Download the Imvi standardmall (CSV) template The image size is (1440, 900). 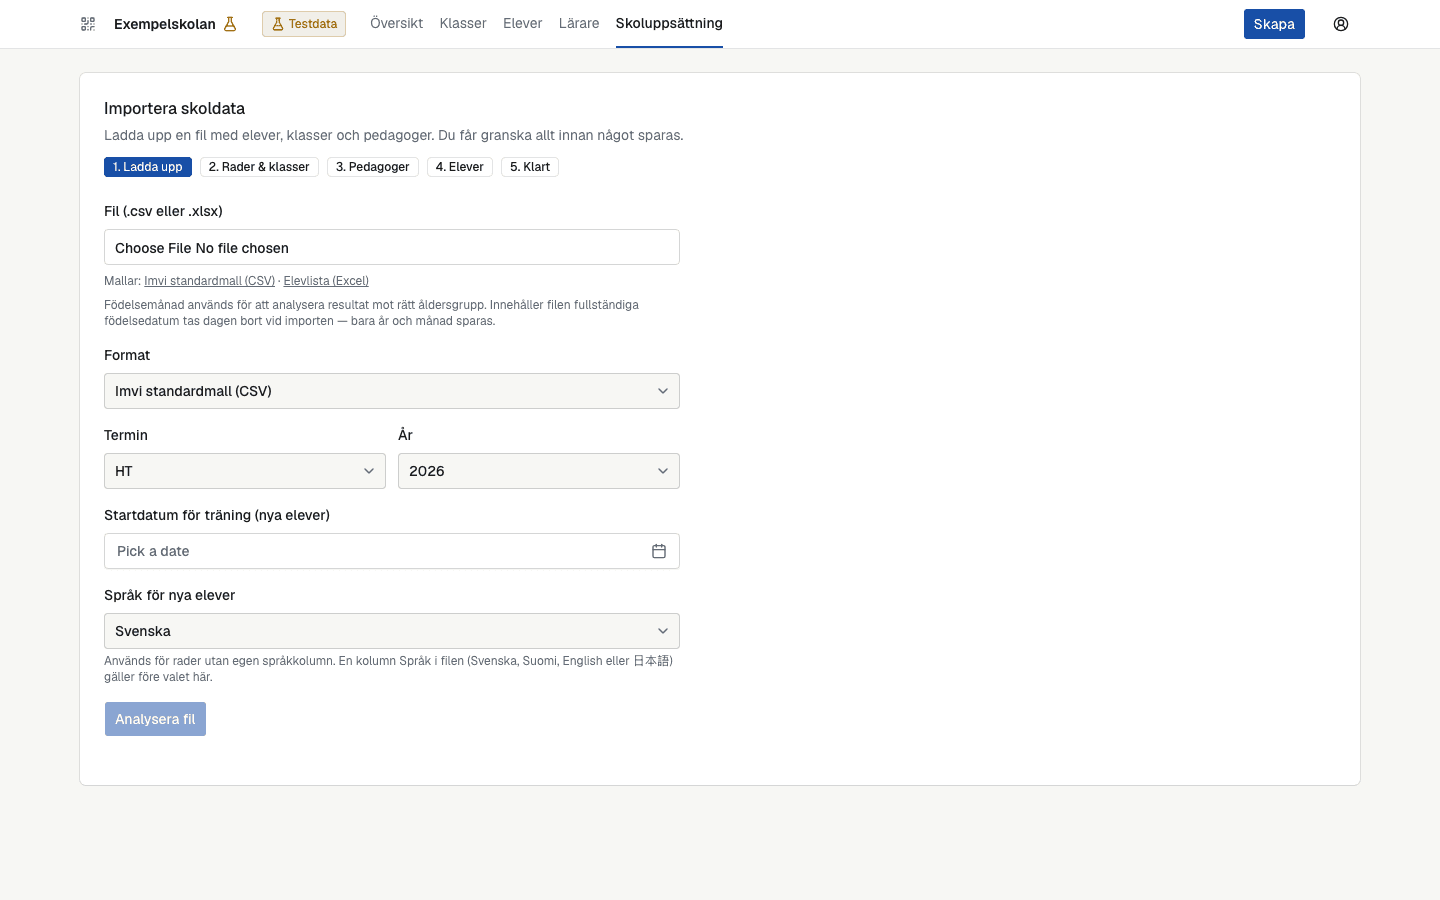tap(209, 281)
